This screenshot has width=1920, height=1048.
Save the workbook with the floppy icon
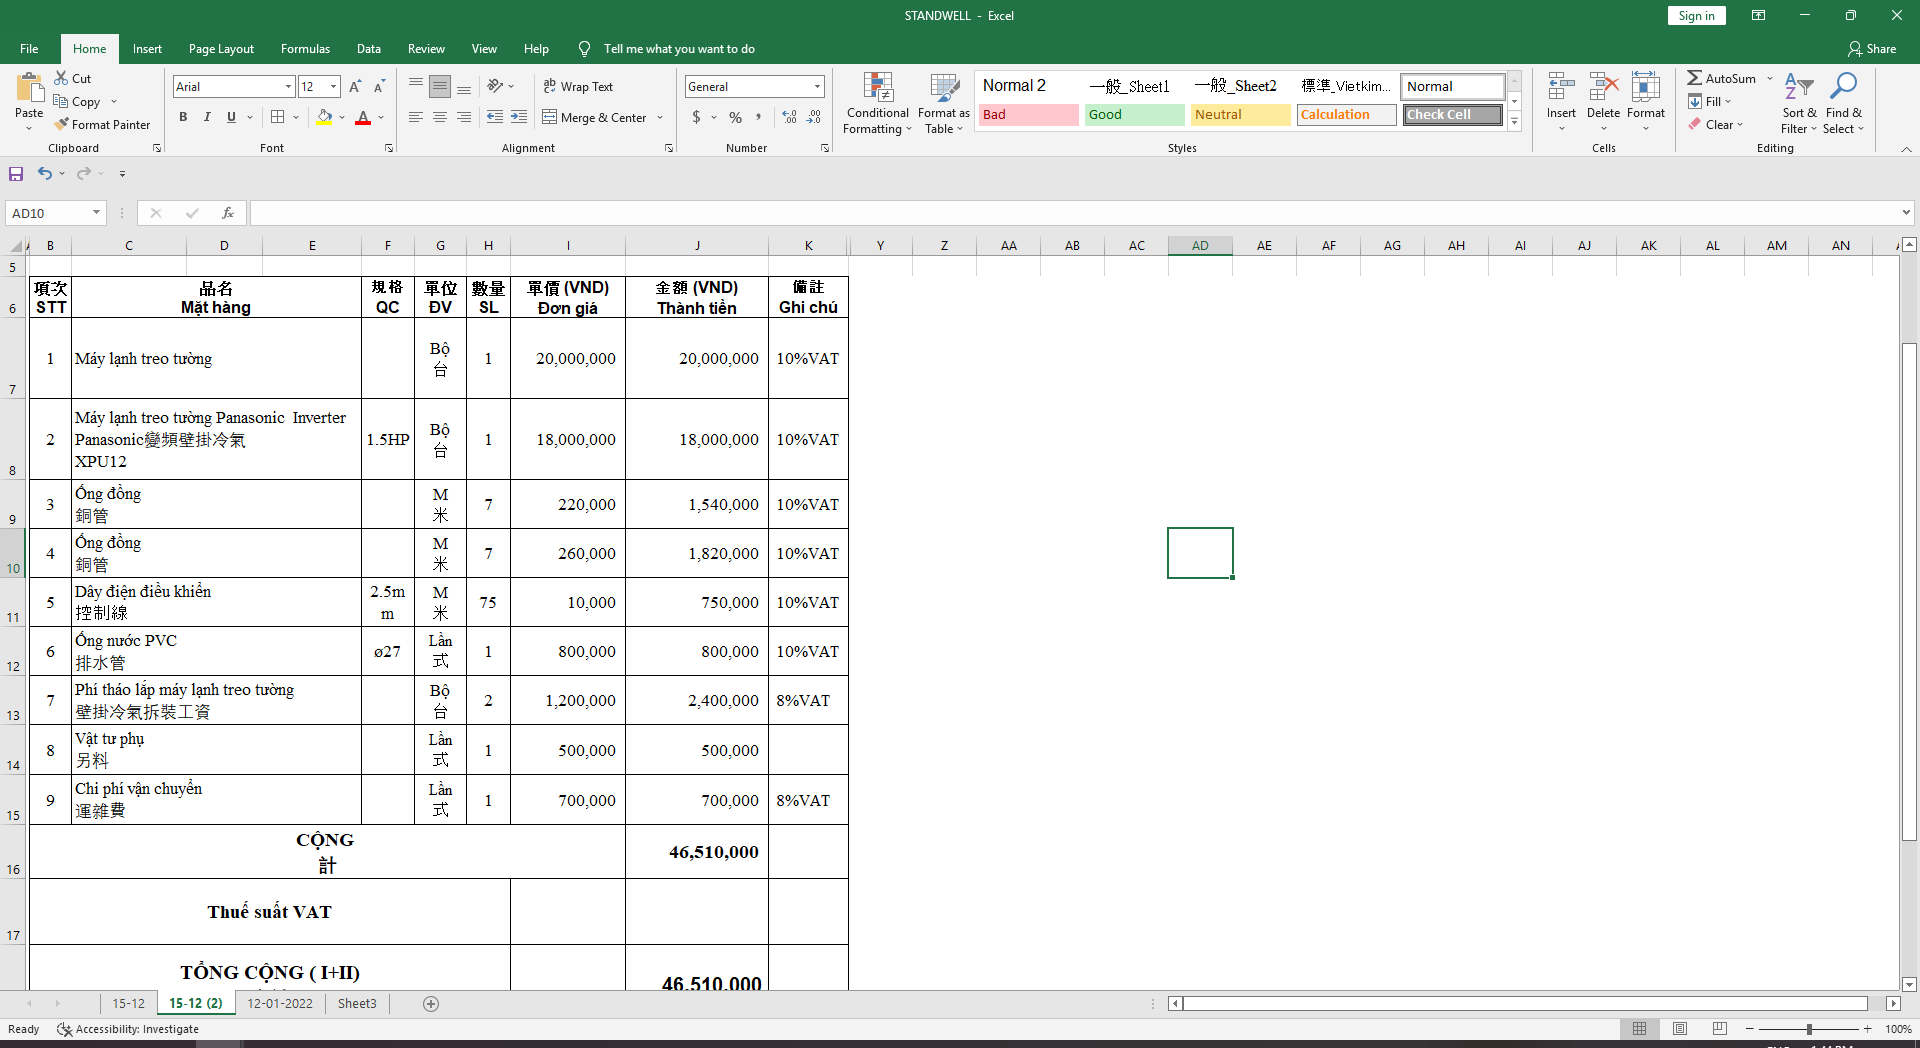[16, 174]
